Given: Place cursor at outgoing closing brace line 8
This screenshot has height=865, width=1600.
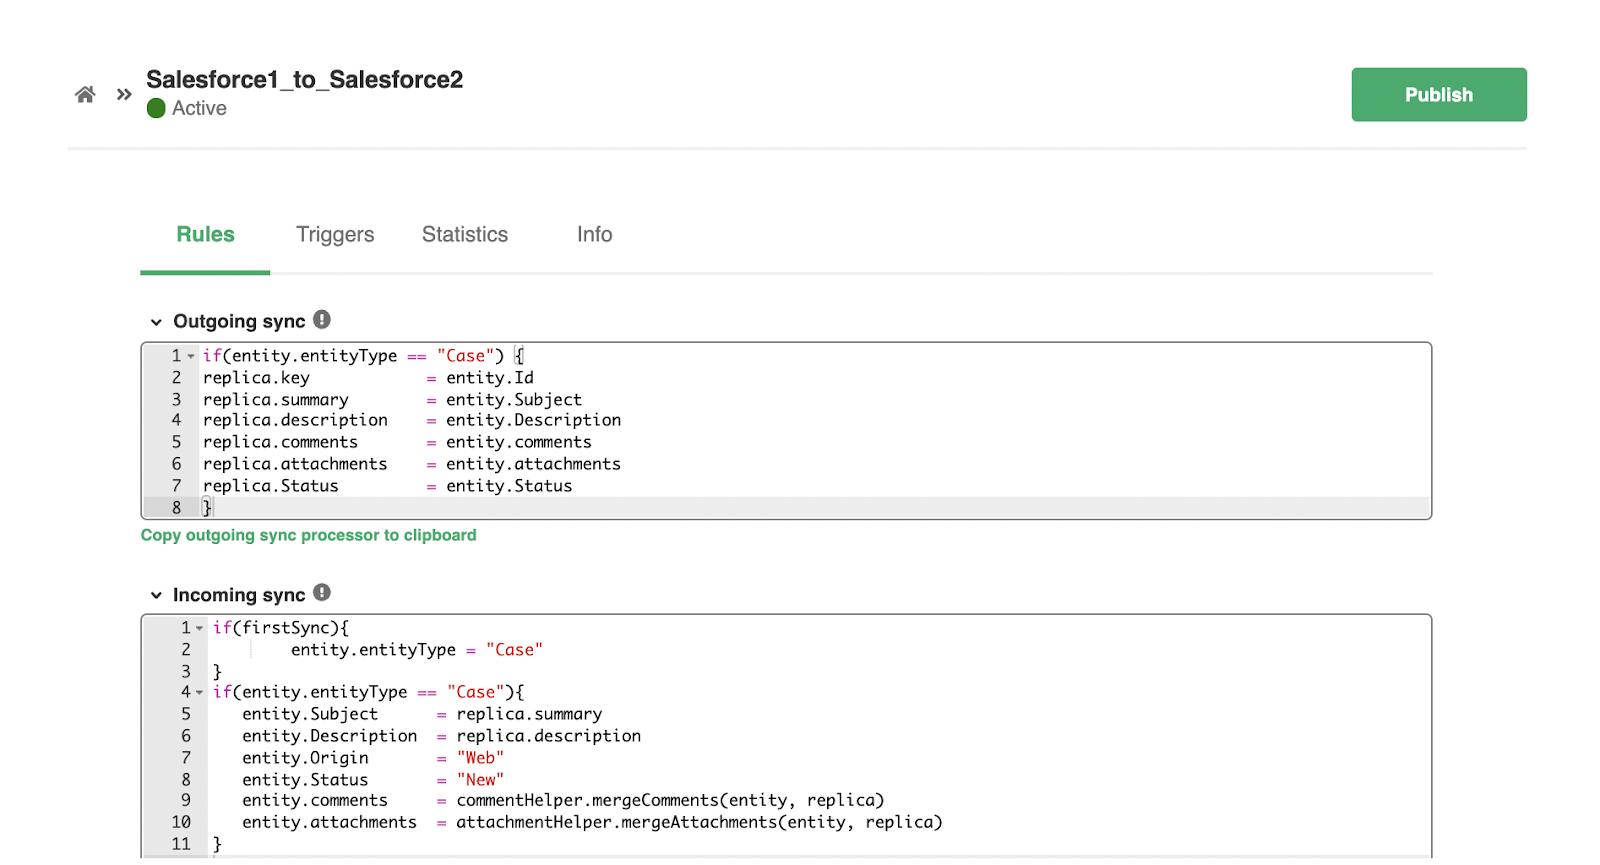Looking at the screenshot, I should pos(207,508).
